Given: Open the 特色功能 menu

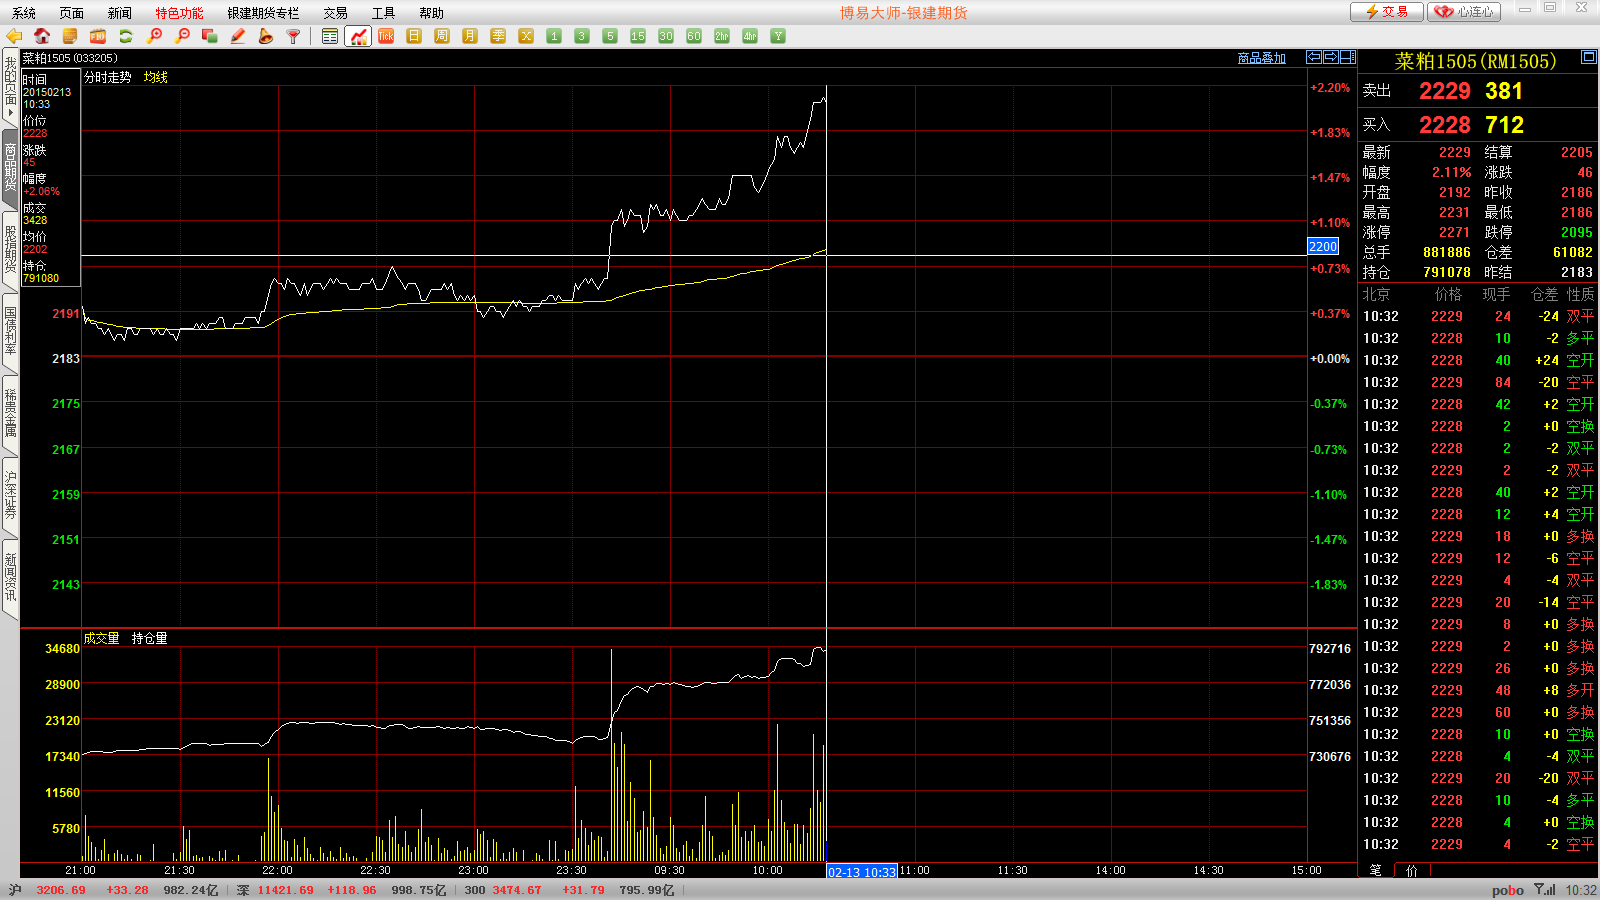Looking at the screenshot, I should tap(179, 13).
